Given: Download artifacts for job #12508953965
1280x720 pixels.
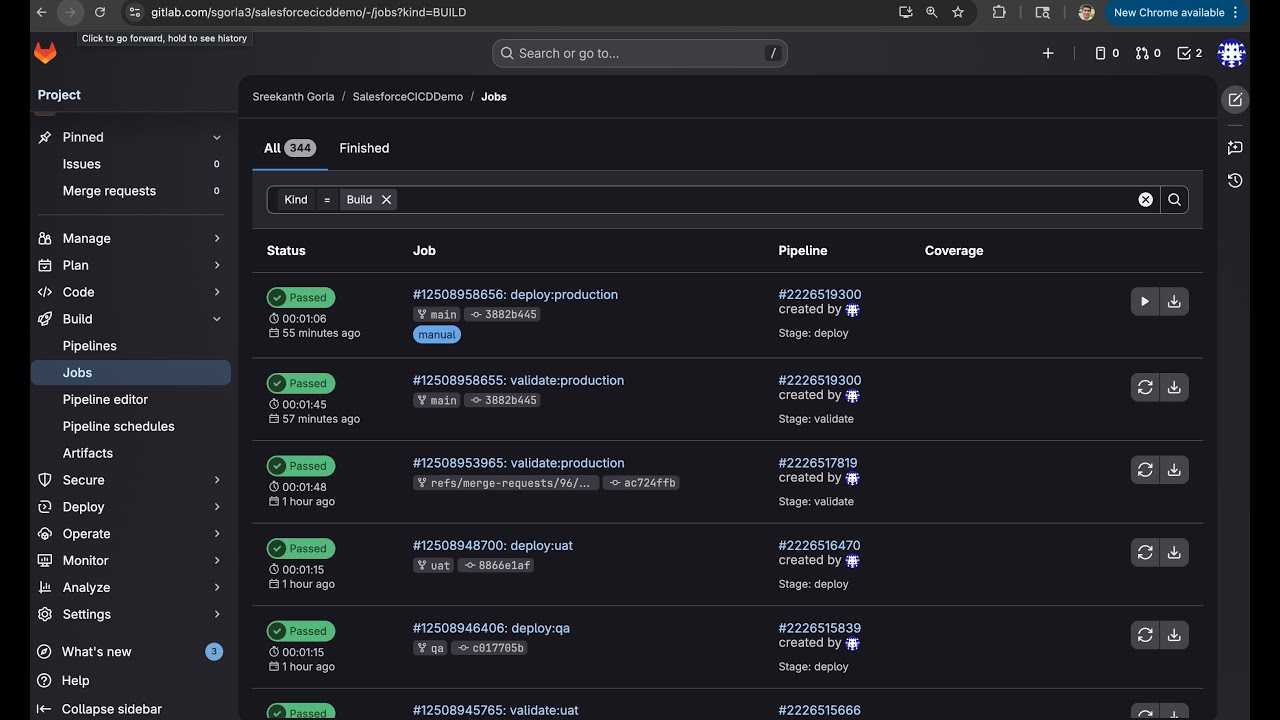Looking at the screenshot, I should click(1174, 469).
